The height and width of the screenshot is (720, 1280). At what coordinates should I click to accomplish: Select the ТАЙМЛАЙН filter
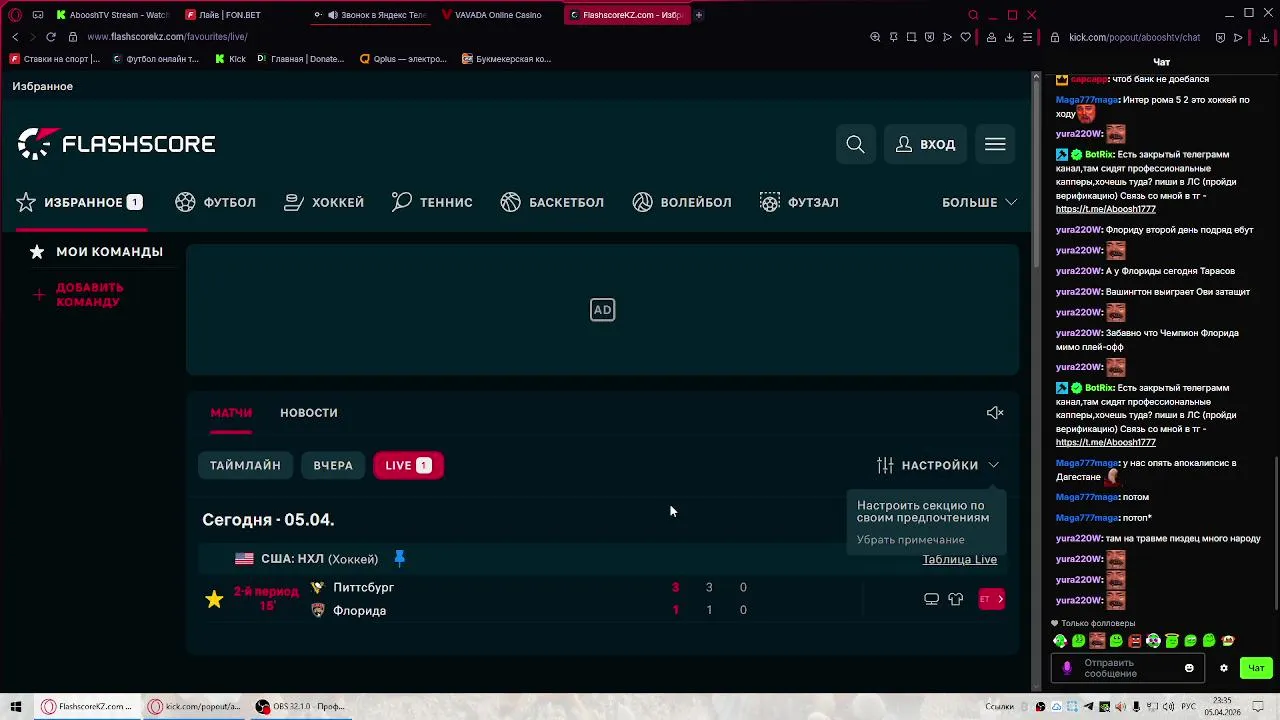click(x=245, y=465)
